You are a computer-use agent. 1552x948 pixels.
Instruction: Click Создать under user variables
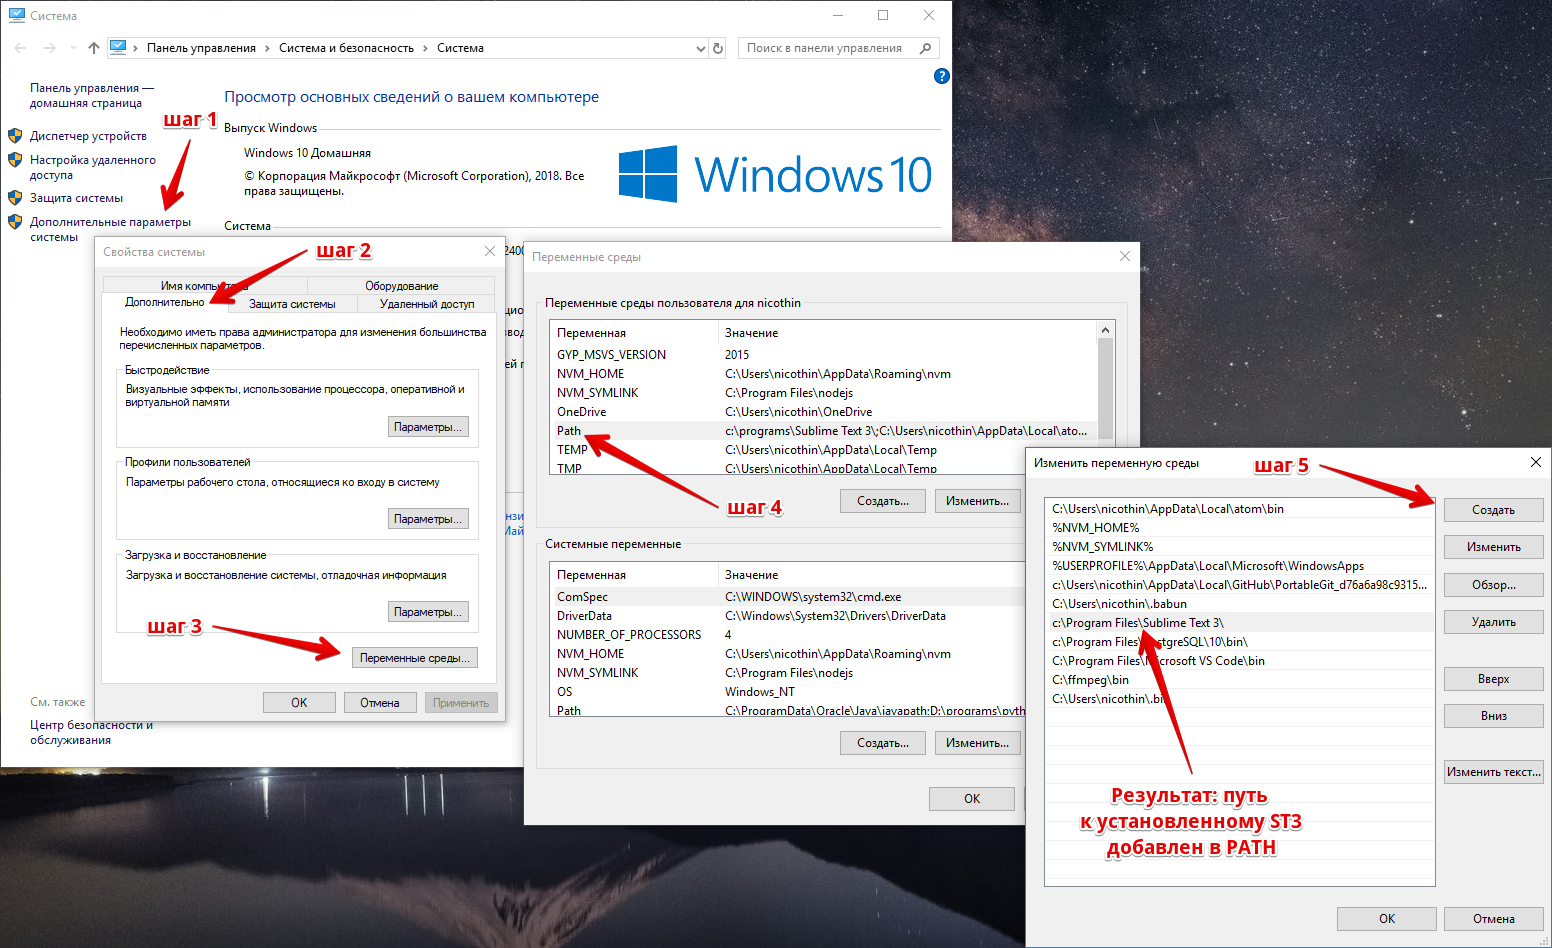(x=883, y=501)
